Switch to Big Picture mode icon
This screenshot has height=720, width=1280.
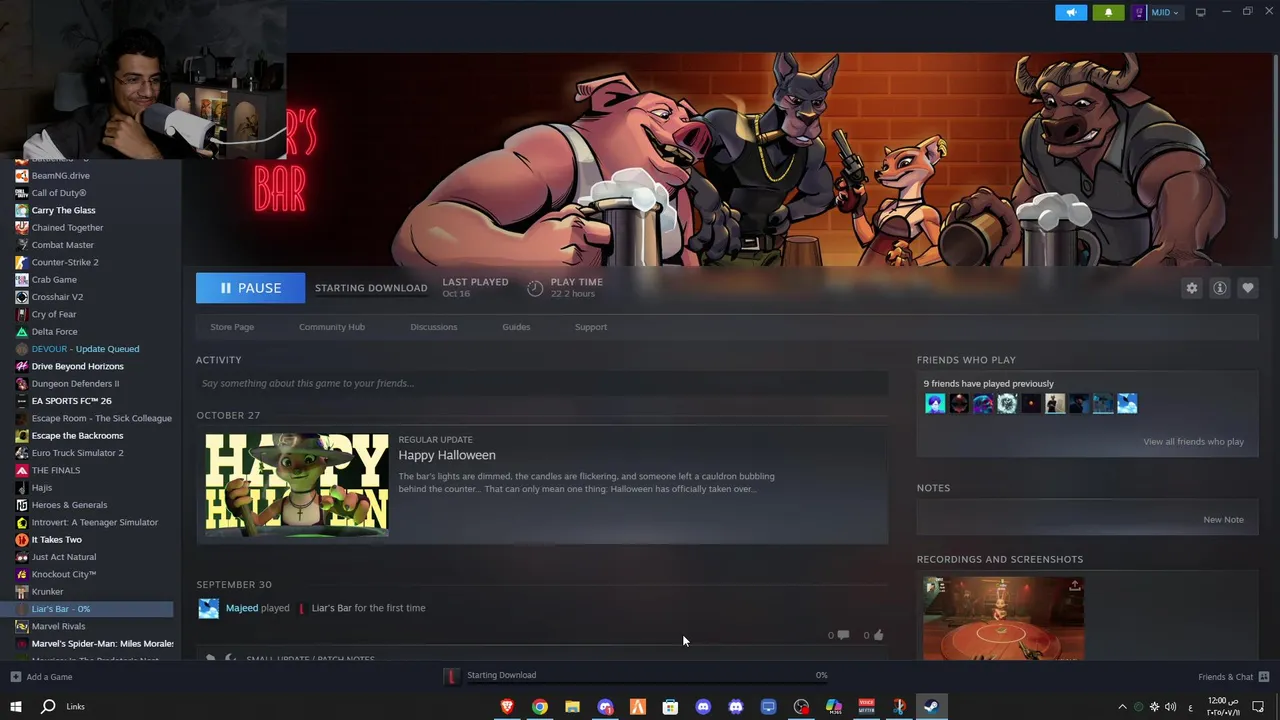[1200, 12]
